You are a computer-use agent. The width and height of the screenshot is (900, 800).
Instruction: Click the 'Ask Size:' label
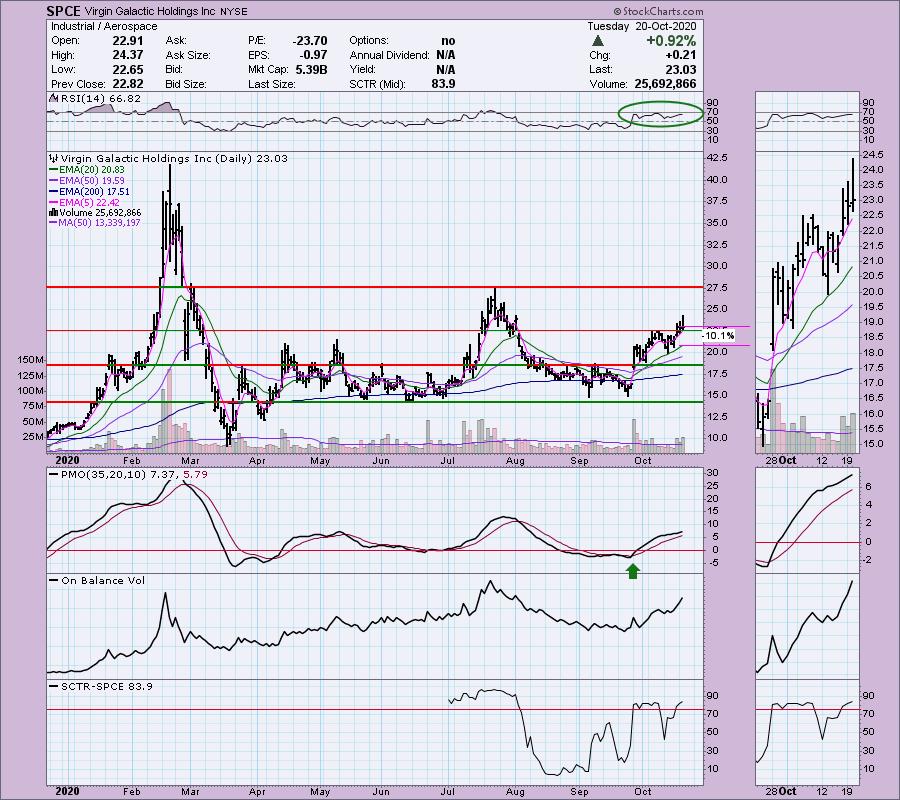coord(188,55)
